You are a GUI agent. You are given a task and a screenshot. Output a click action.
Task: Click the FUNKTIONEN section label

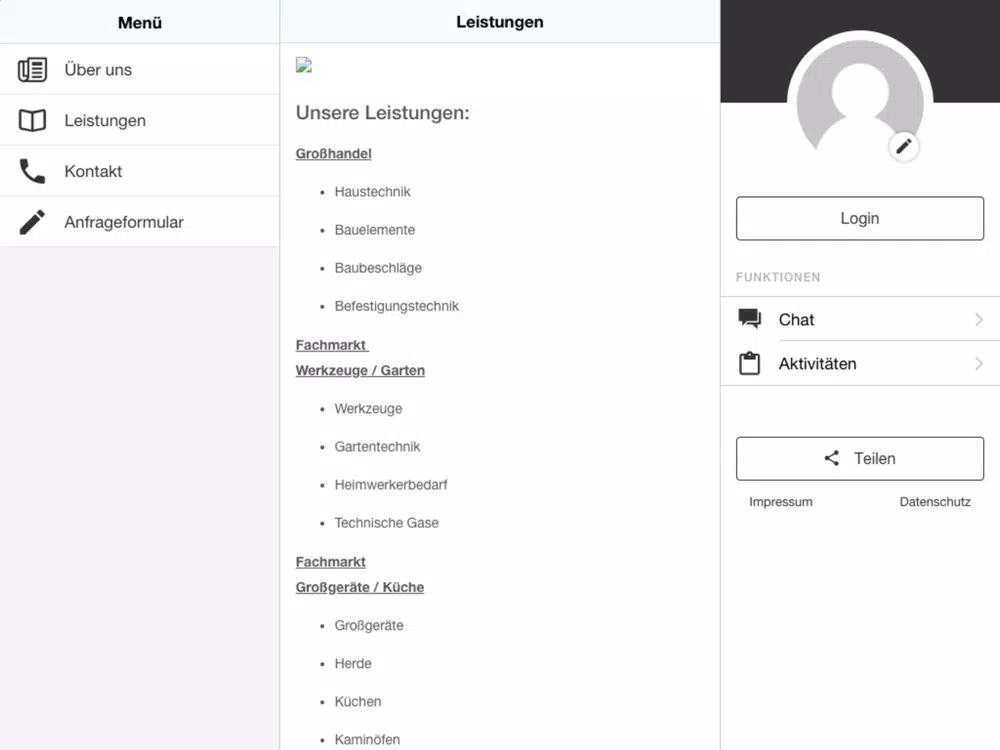[x=778, y=277]
